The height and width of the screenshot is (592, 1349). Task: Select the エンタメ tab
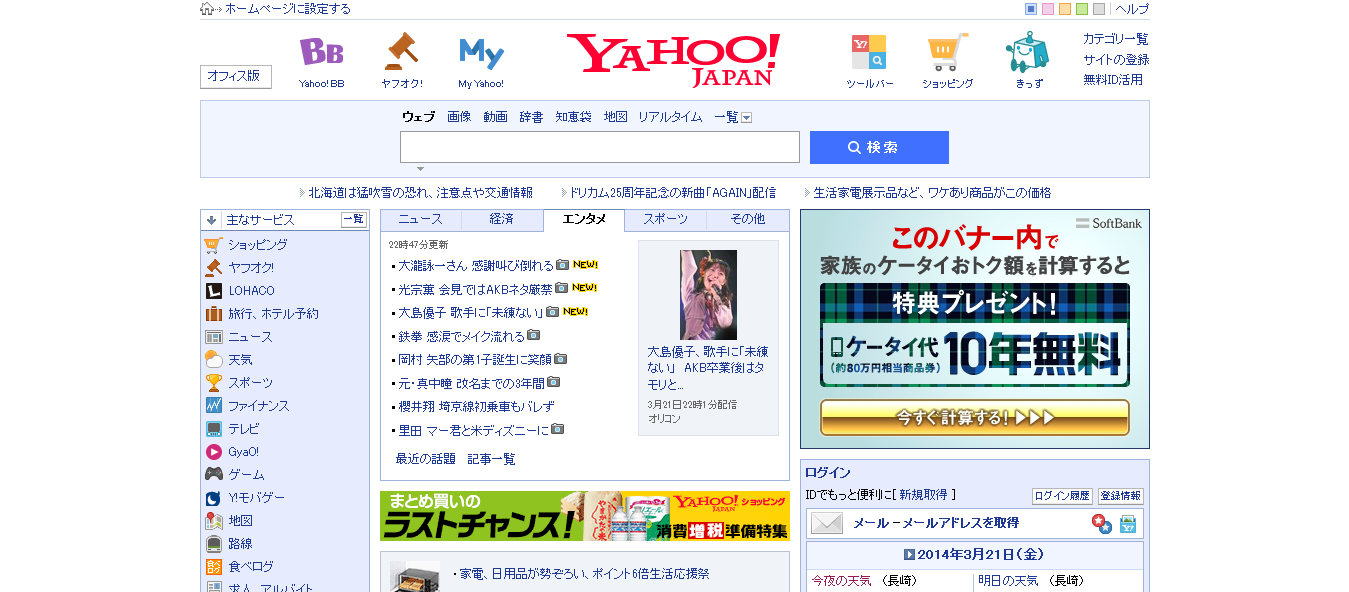coord(584,220)
